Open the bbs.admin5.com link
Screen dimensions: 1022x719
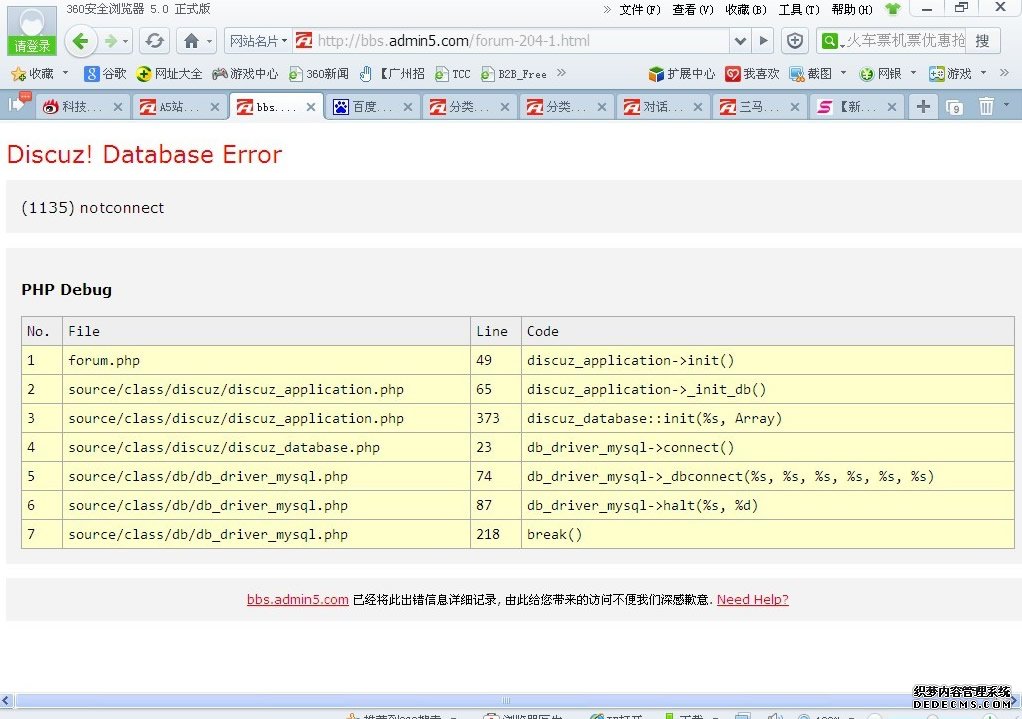click(x=297, y=599)
